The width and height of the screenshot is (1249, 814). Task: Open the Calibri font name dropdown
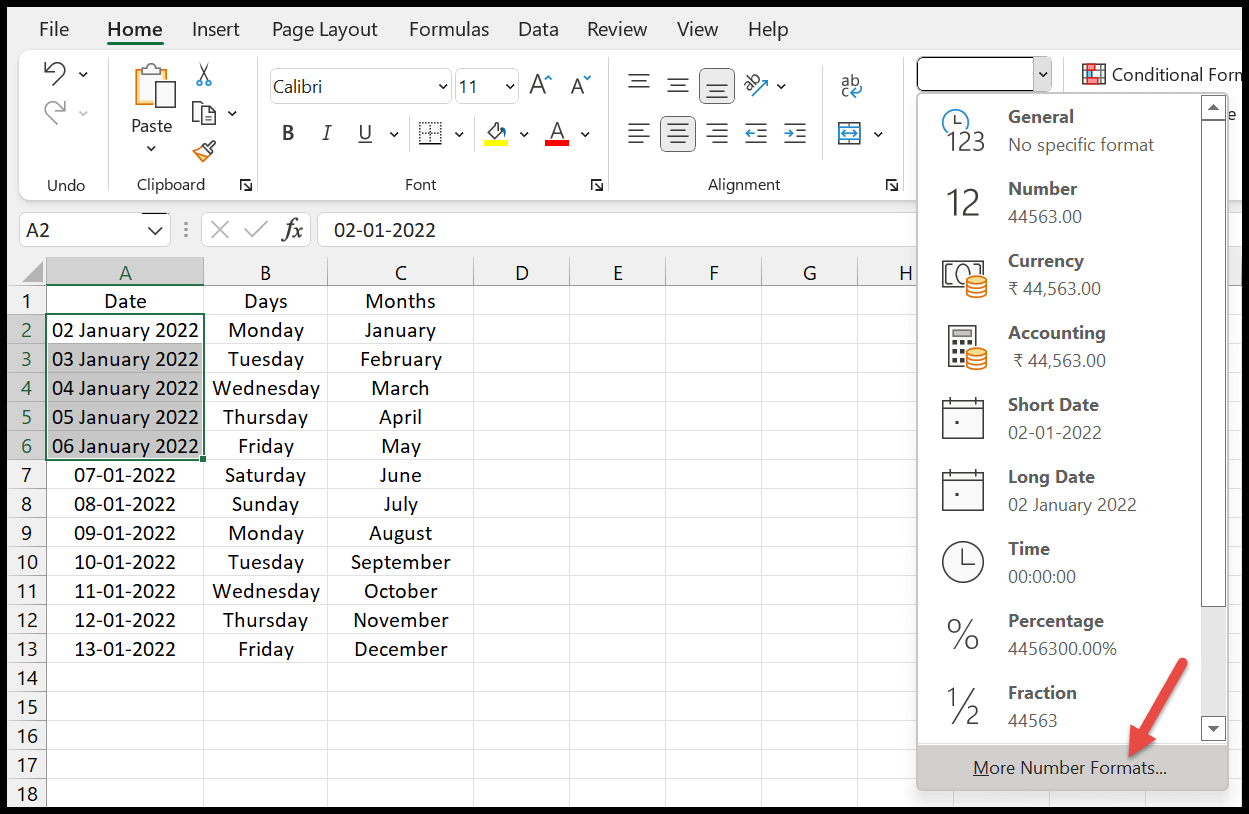click(443, 87)
